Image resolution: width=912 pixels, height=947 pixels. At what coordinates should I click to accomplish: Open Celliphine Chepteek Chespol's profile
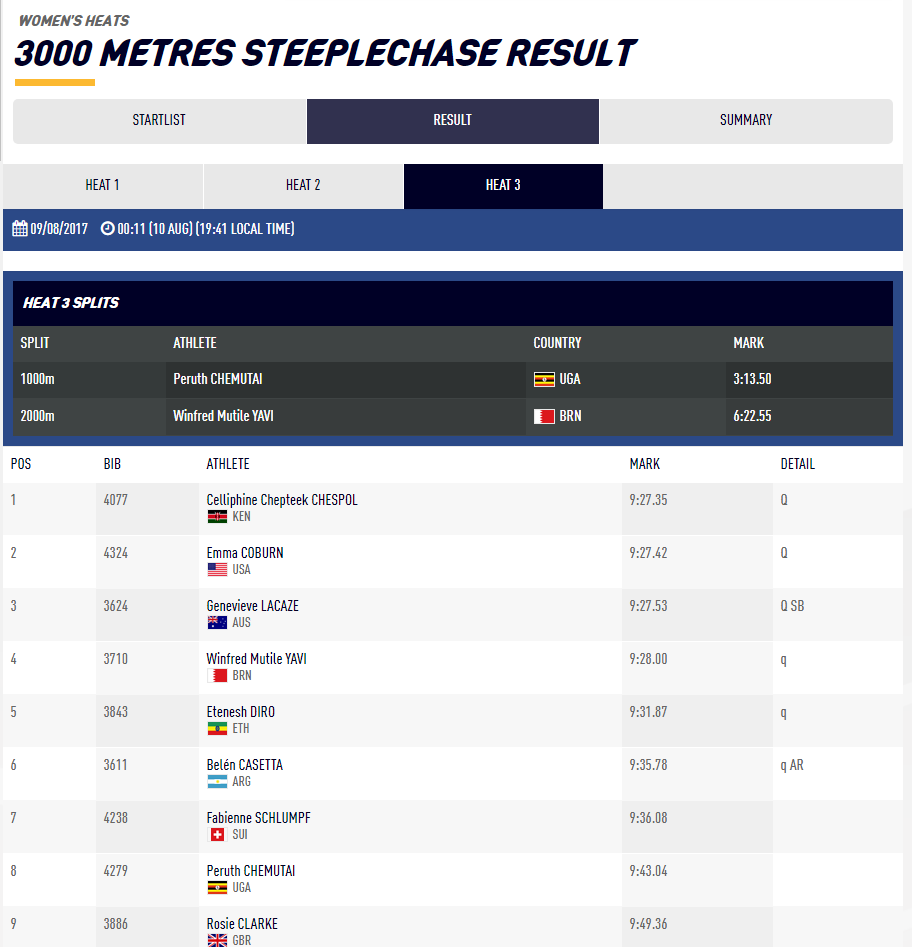click(x=281, y=500)
